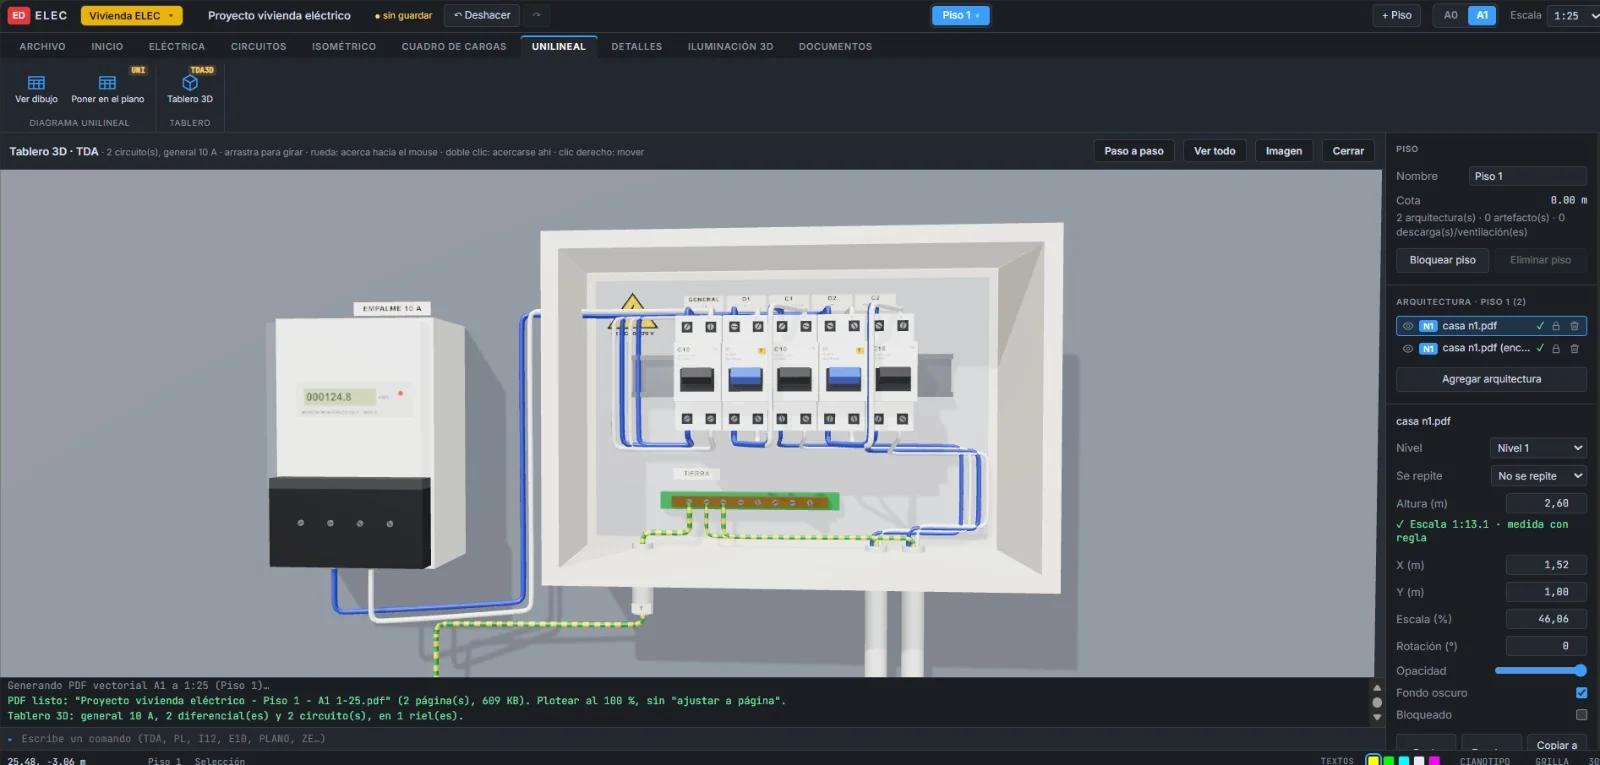Screen dimensions: 1600x765
Task: Open the Tablero 3D cube tool
Action: [190, 83]
